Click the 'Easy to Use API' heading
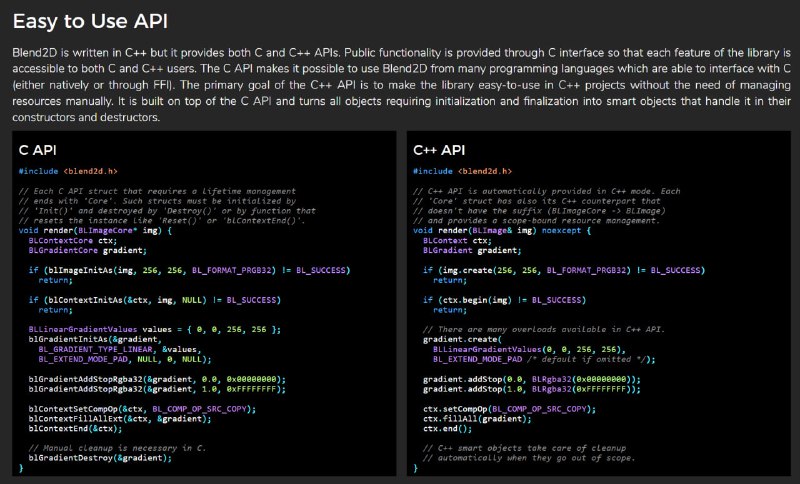 click(x=90, y=21)
